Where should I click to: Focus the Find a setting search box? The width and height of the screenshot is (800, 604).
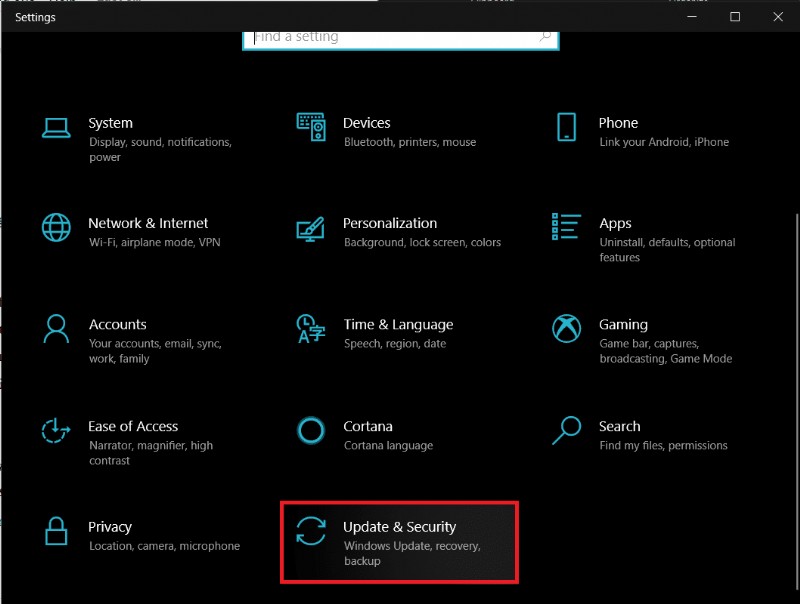pos(390,38)
